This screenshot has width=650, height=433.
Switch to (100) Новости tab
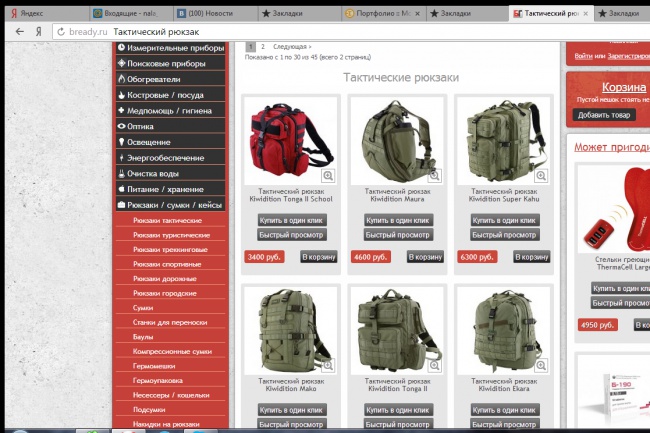coord(215,14)
